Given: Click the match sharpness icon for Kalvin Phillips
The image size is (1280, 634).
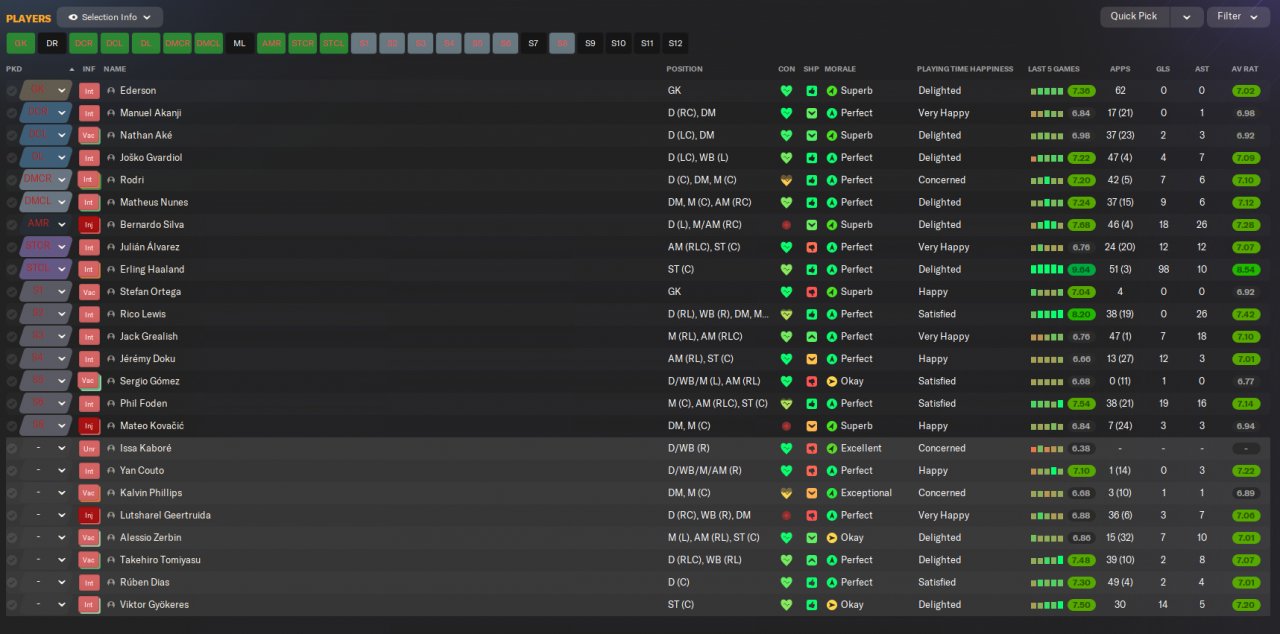Looking at the screenshot, I should click(812, 493).
